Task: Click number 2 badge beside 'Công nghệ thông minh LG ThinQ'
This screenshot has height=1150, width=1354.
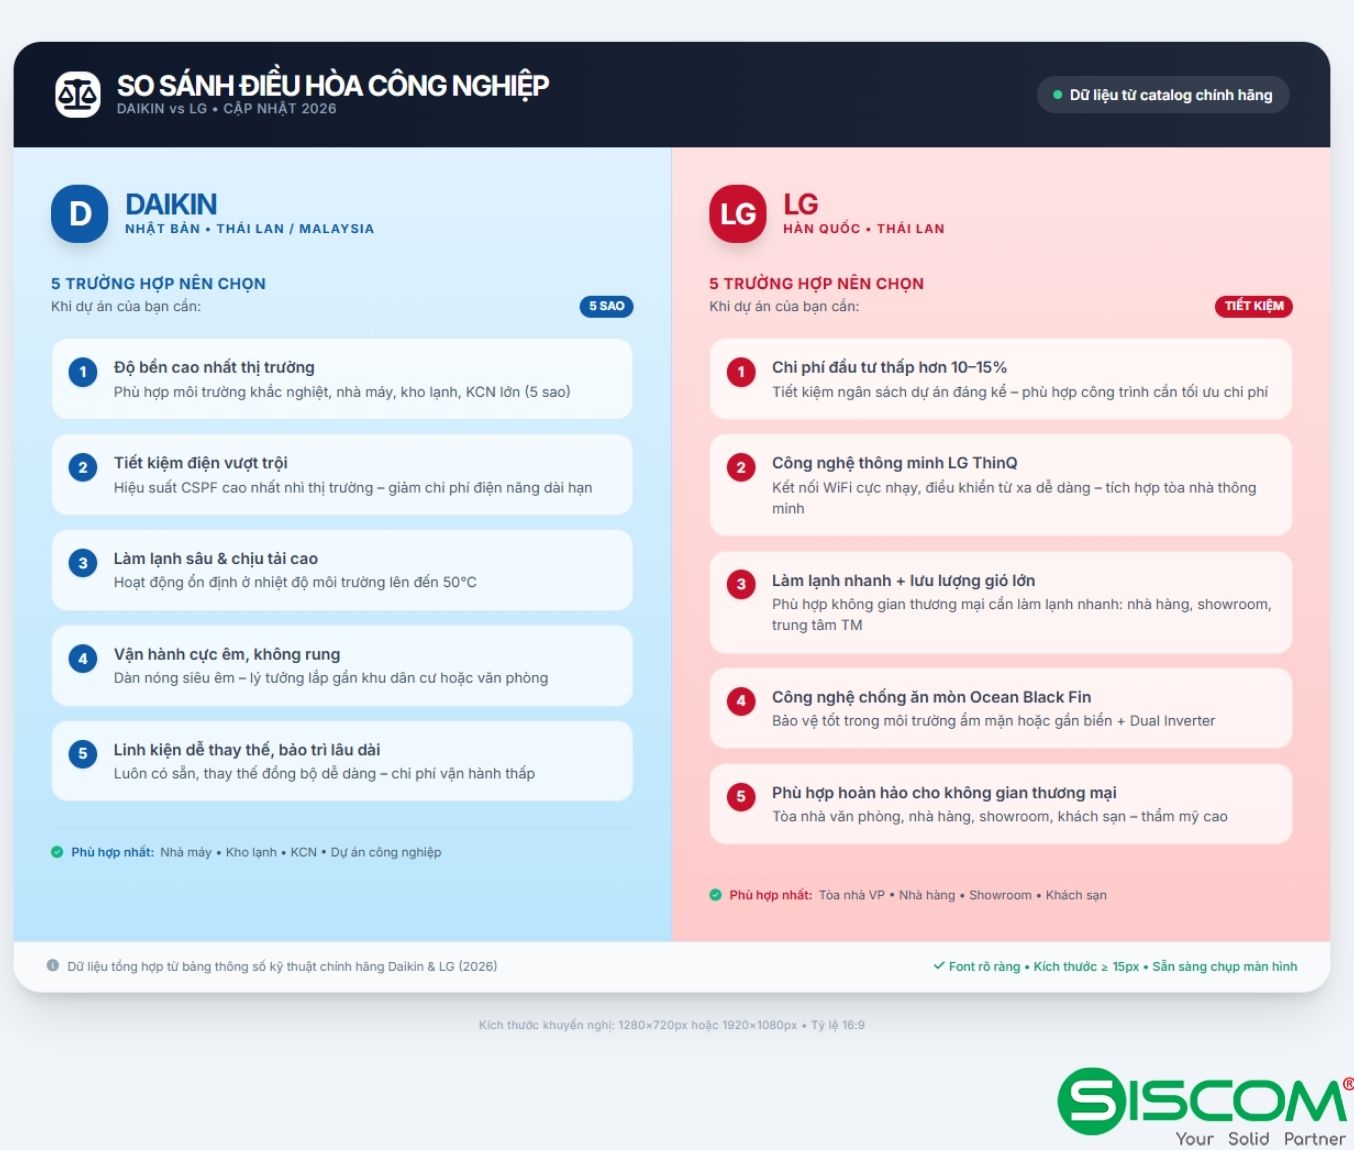Action: point(741,467)
